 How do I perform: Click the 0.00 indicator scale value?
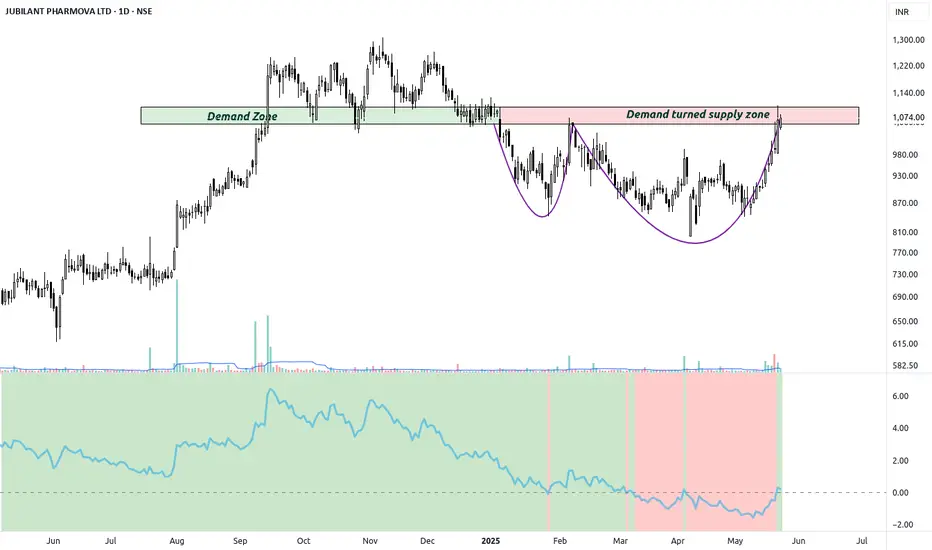(900, 492)
